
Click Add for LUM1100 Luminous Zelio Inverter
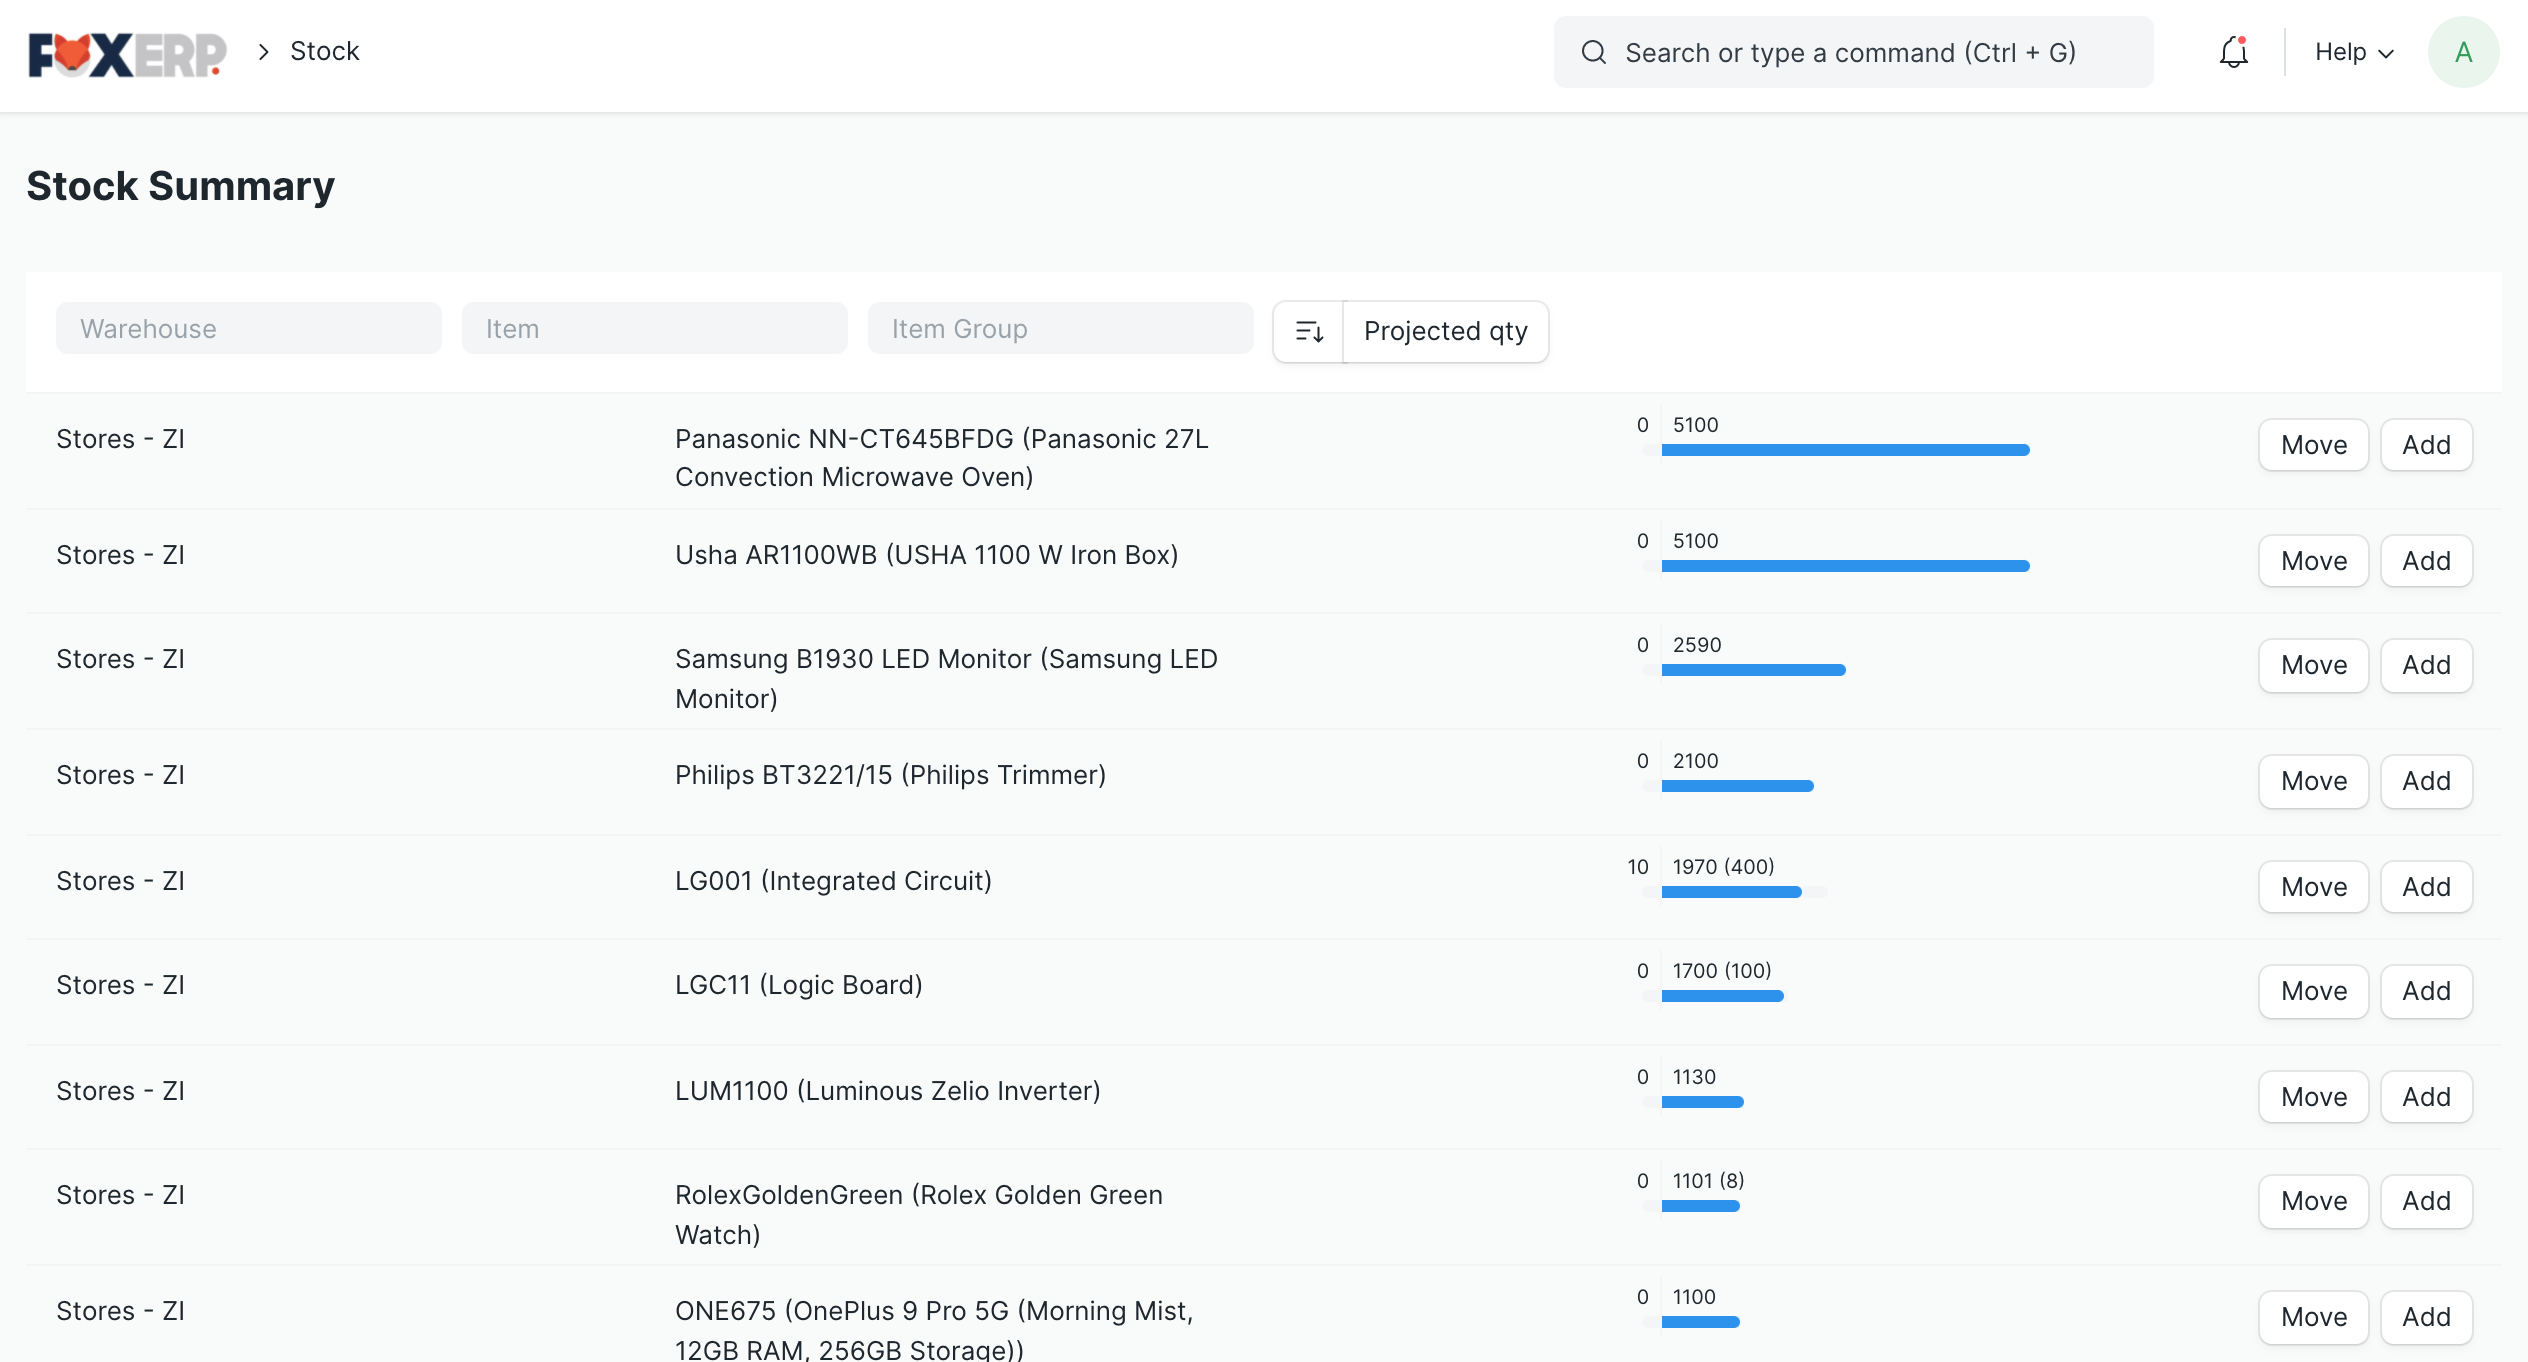coord(2427,1097)
